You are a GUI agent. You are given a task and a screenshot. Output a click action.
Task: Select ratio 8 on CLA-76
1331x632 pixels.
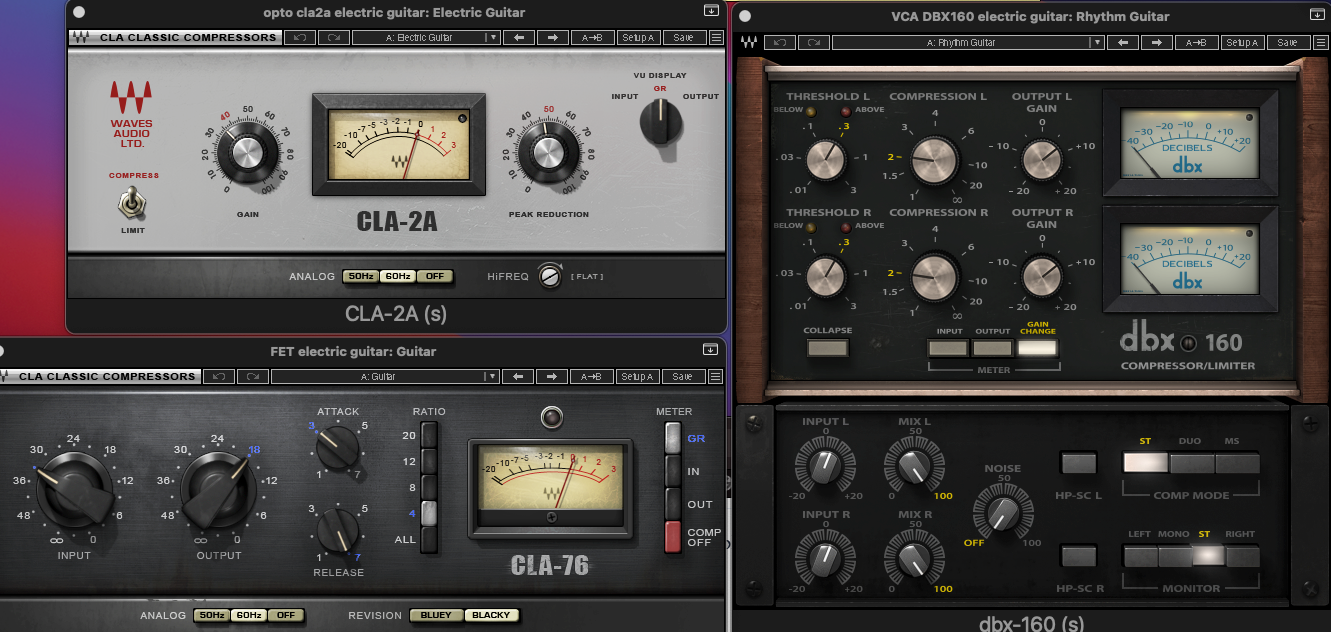pos(429,487)
